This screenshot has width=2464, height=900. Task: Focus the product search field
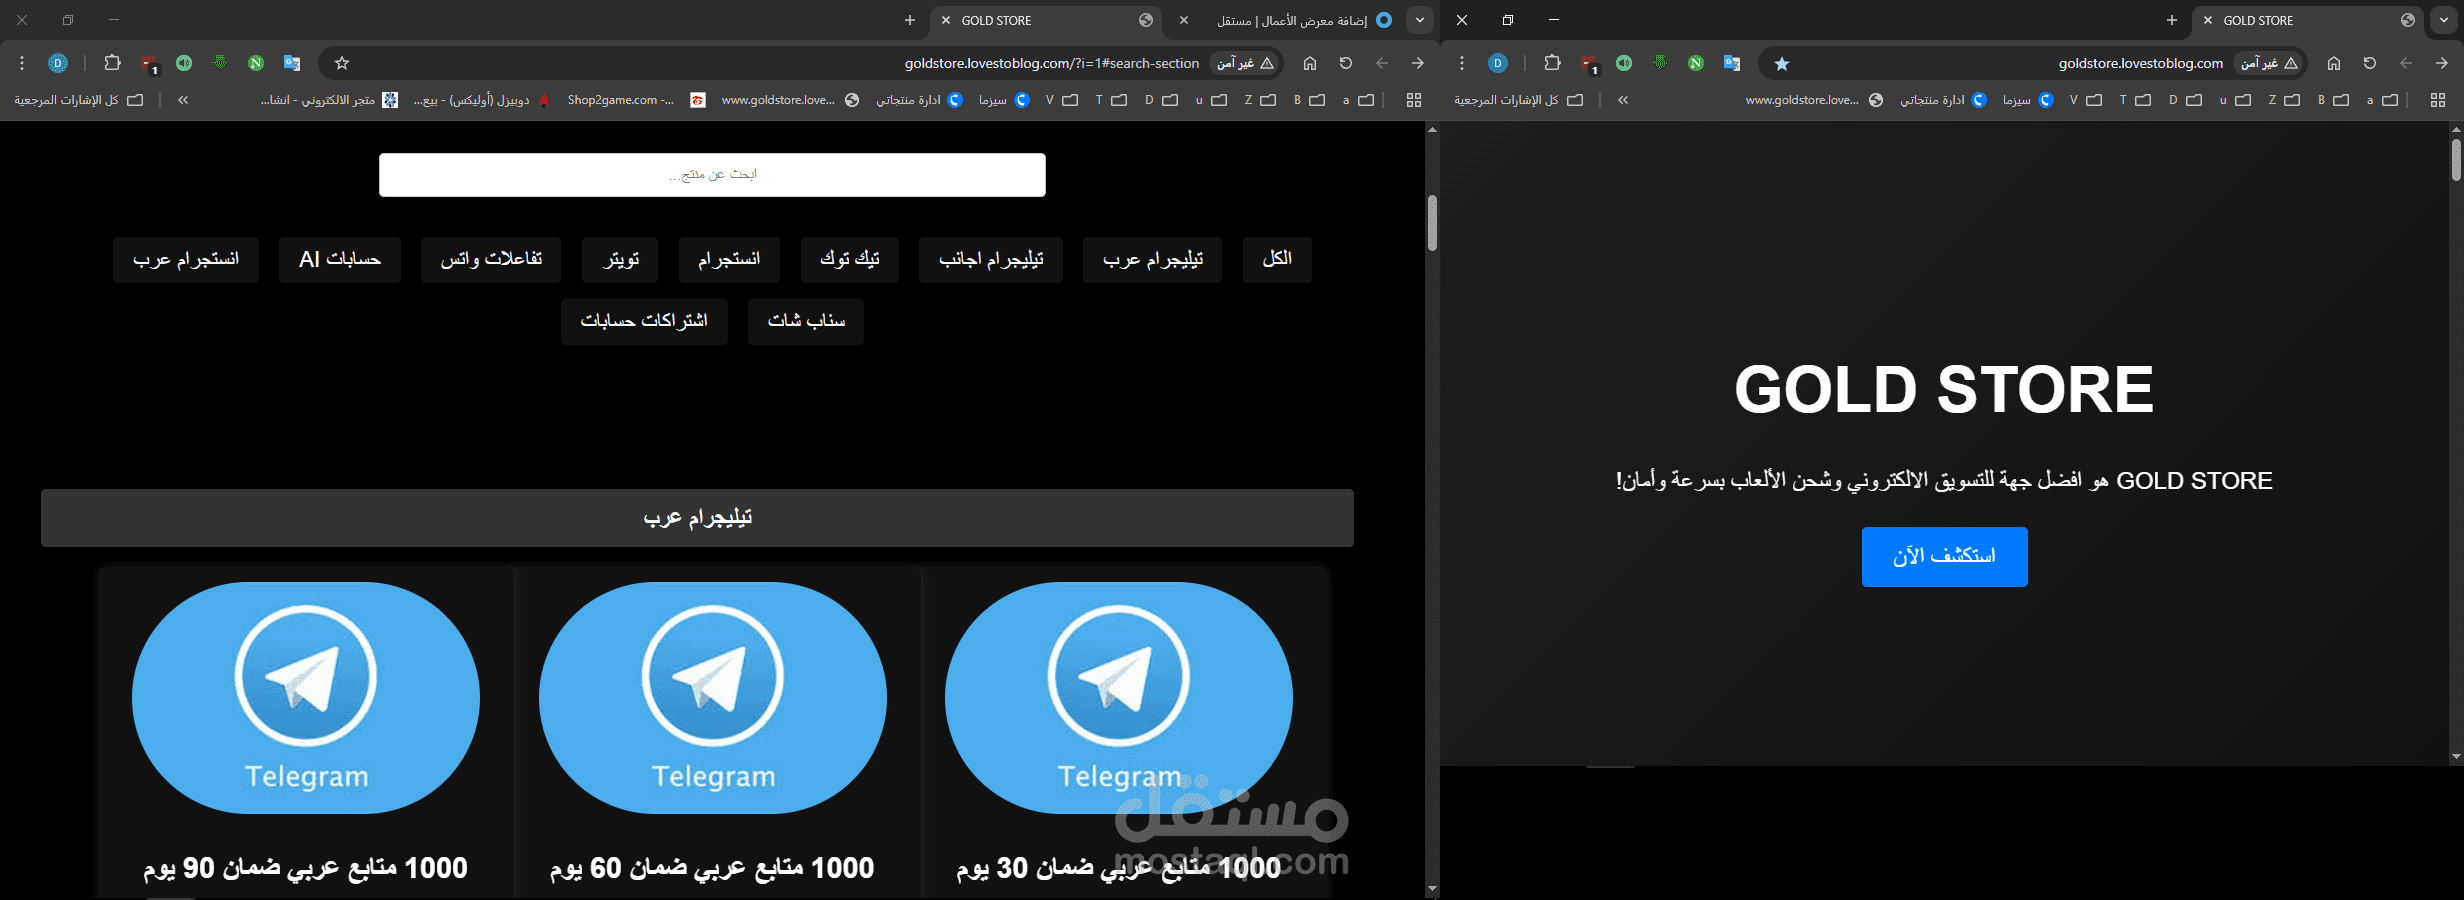712,175
